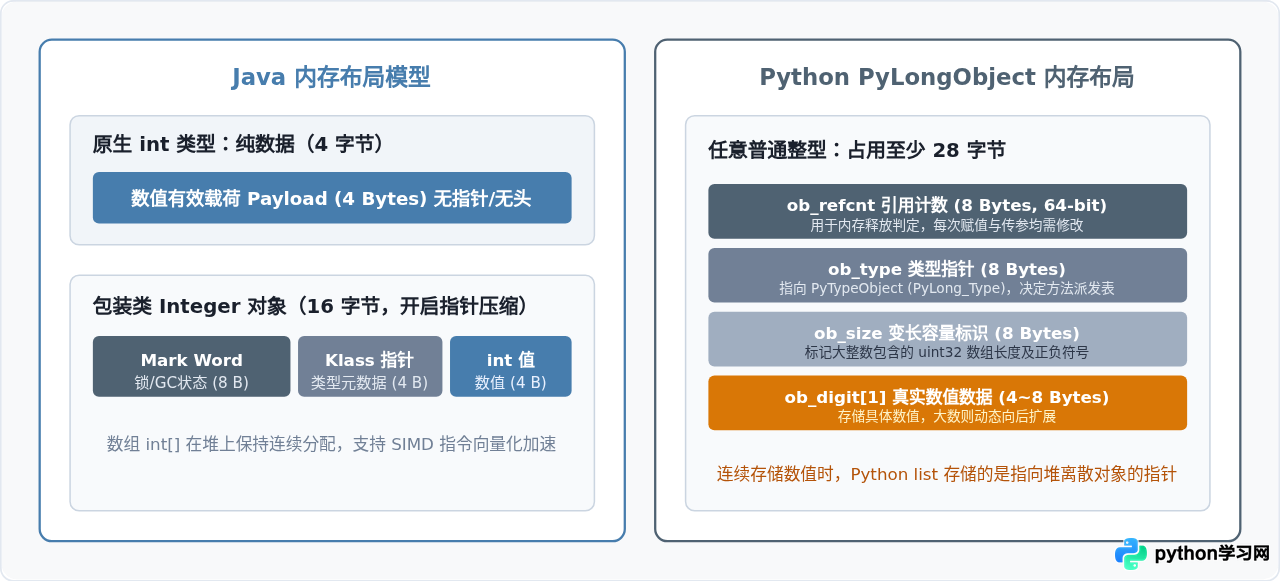Click the 数值有效载荷 Payload (4 Bytes) block

332,198
